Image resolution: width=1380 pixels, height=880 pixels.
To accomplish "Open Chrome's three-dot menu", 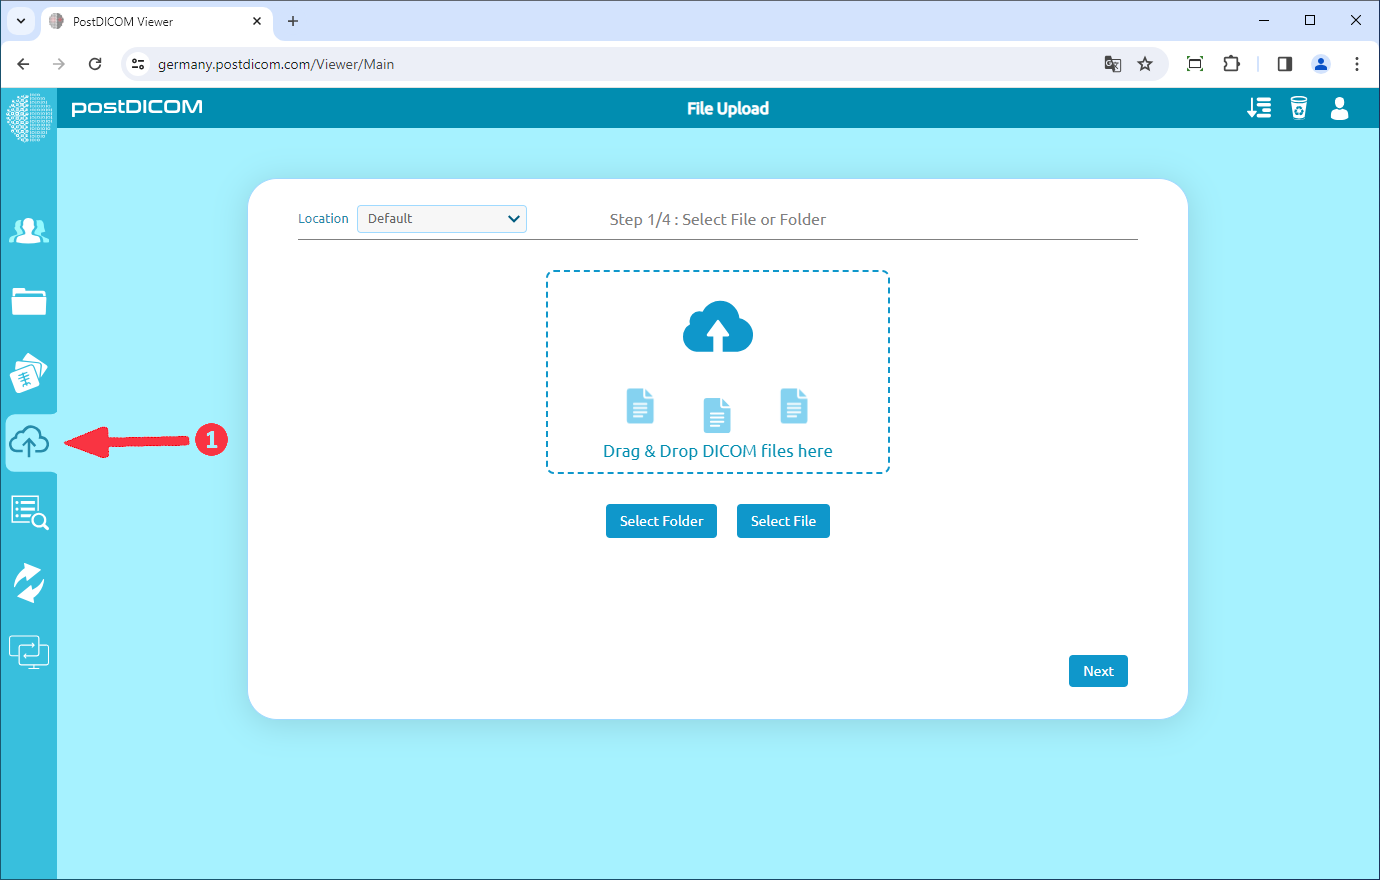I will [x=1357, y=64].
